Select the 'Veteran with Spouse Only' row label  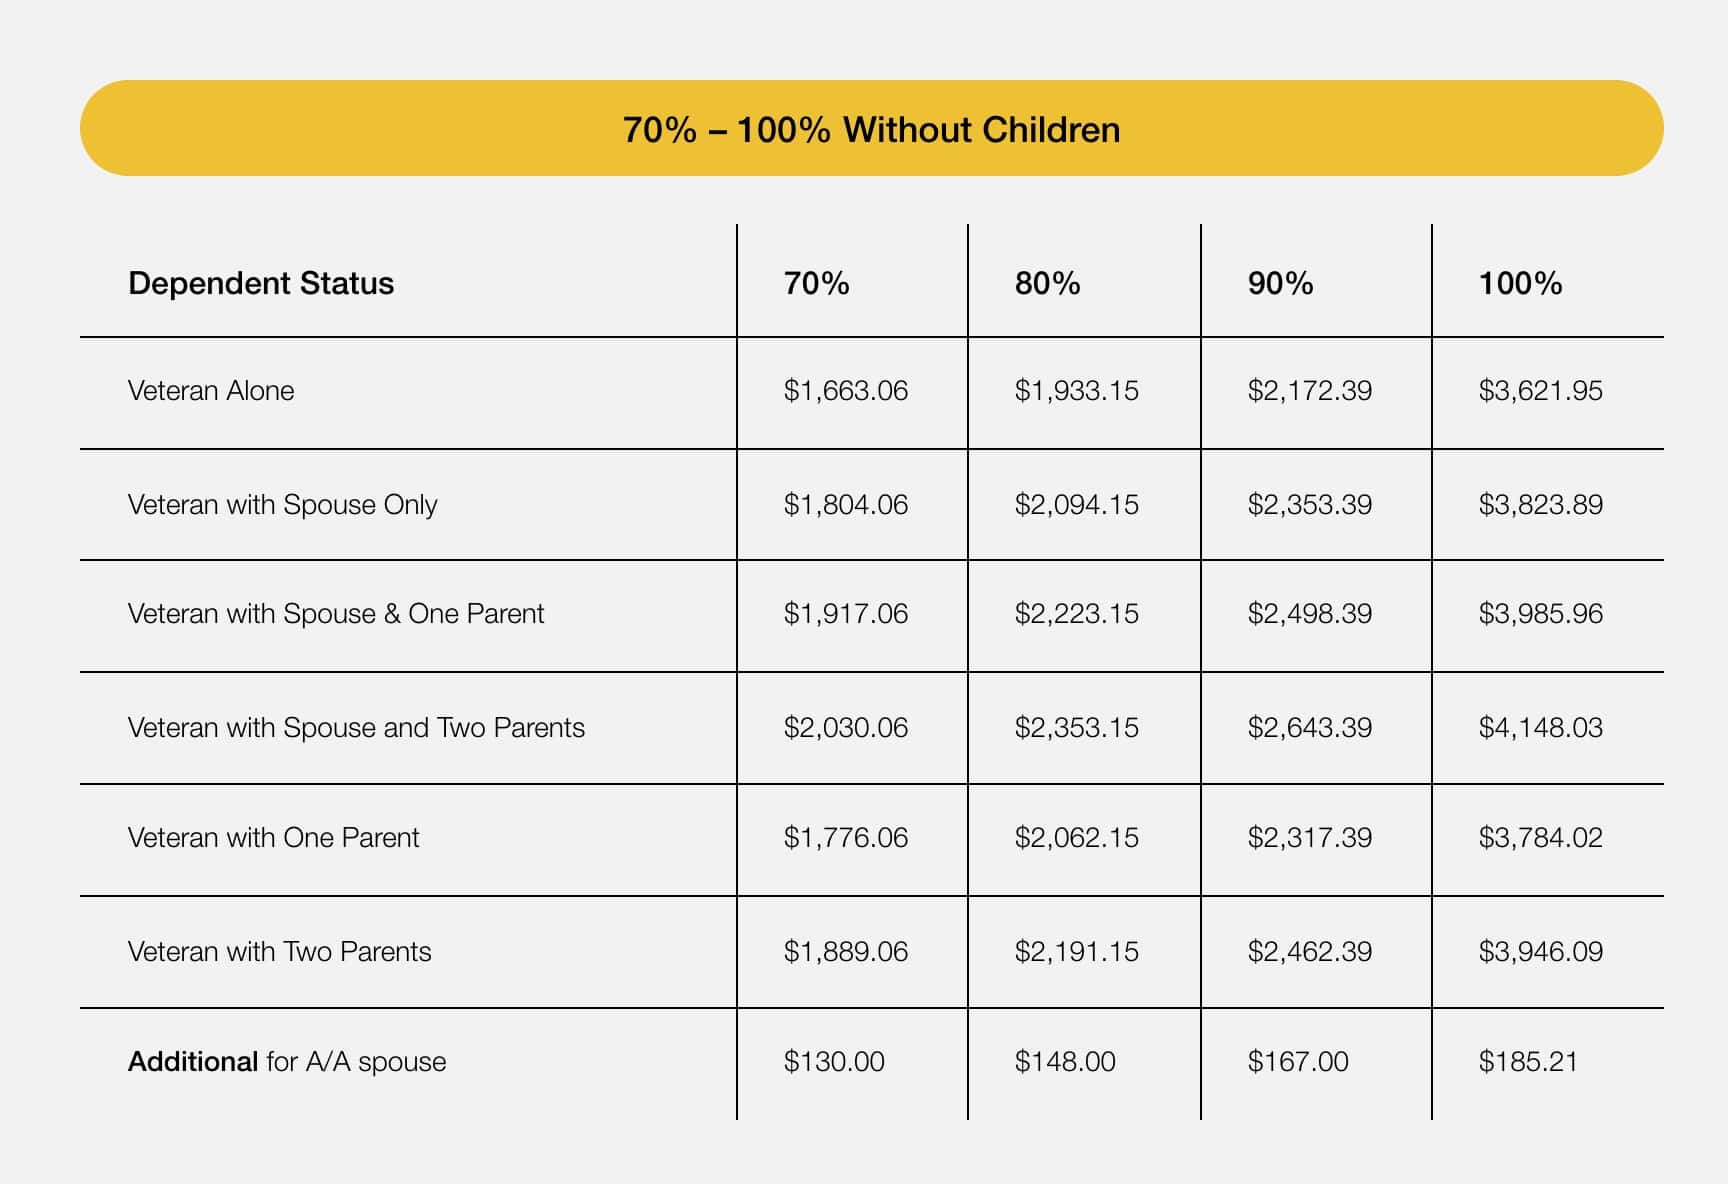[283, 504]
